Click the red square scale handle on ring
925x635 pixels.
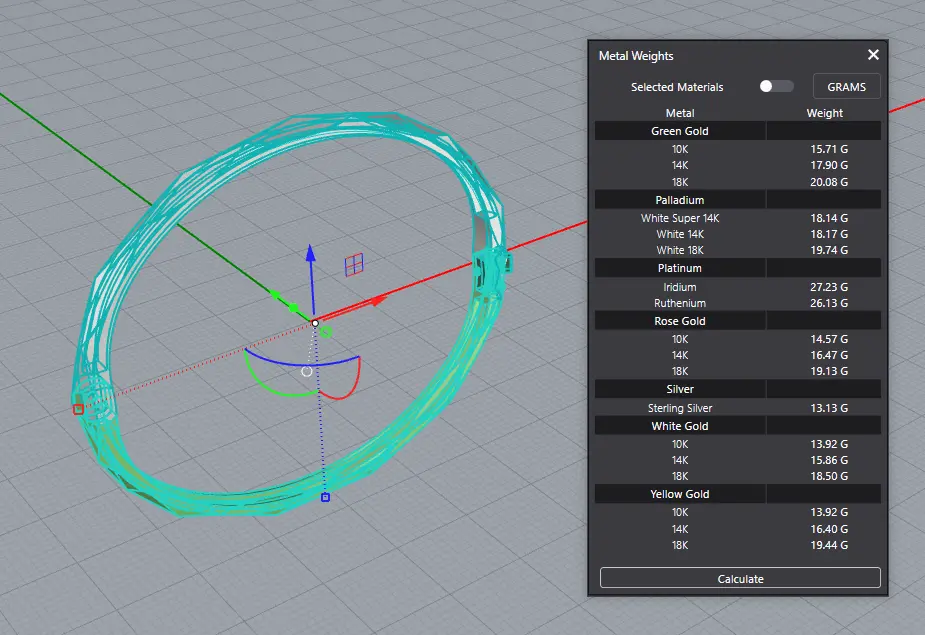pyautogui.click(x=78, y=408)
